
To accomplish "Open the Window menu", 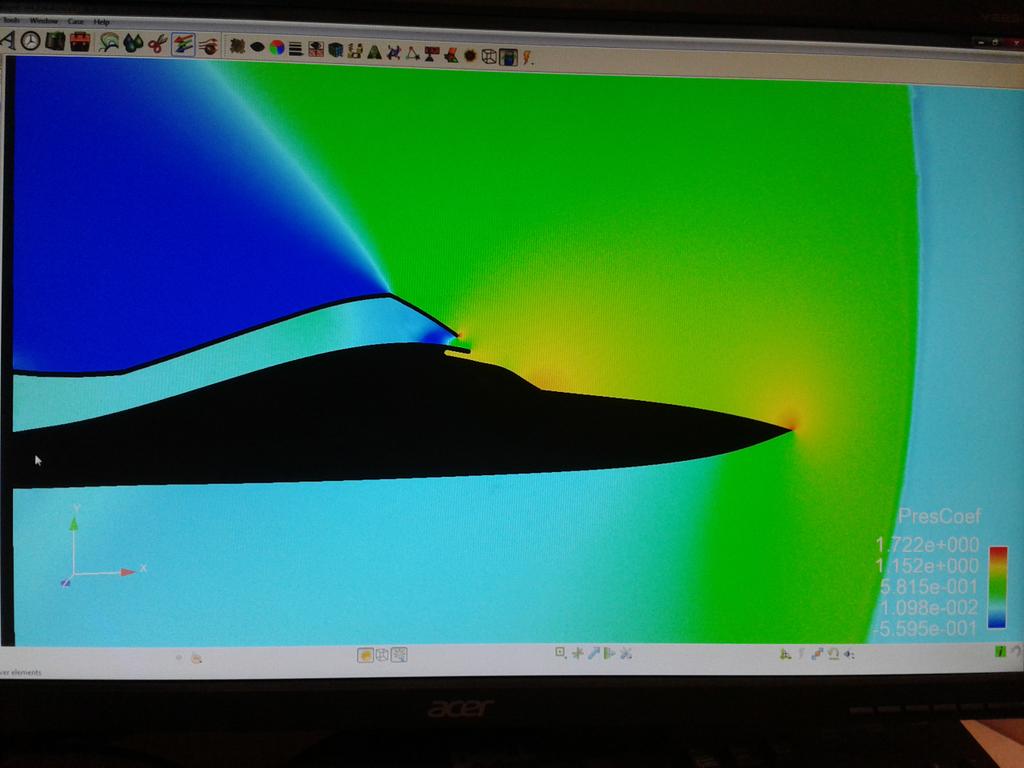I will pyautogui.click(x=43, y=21).
